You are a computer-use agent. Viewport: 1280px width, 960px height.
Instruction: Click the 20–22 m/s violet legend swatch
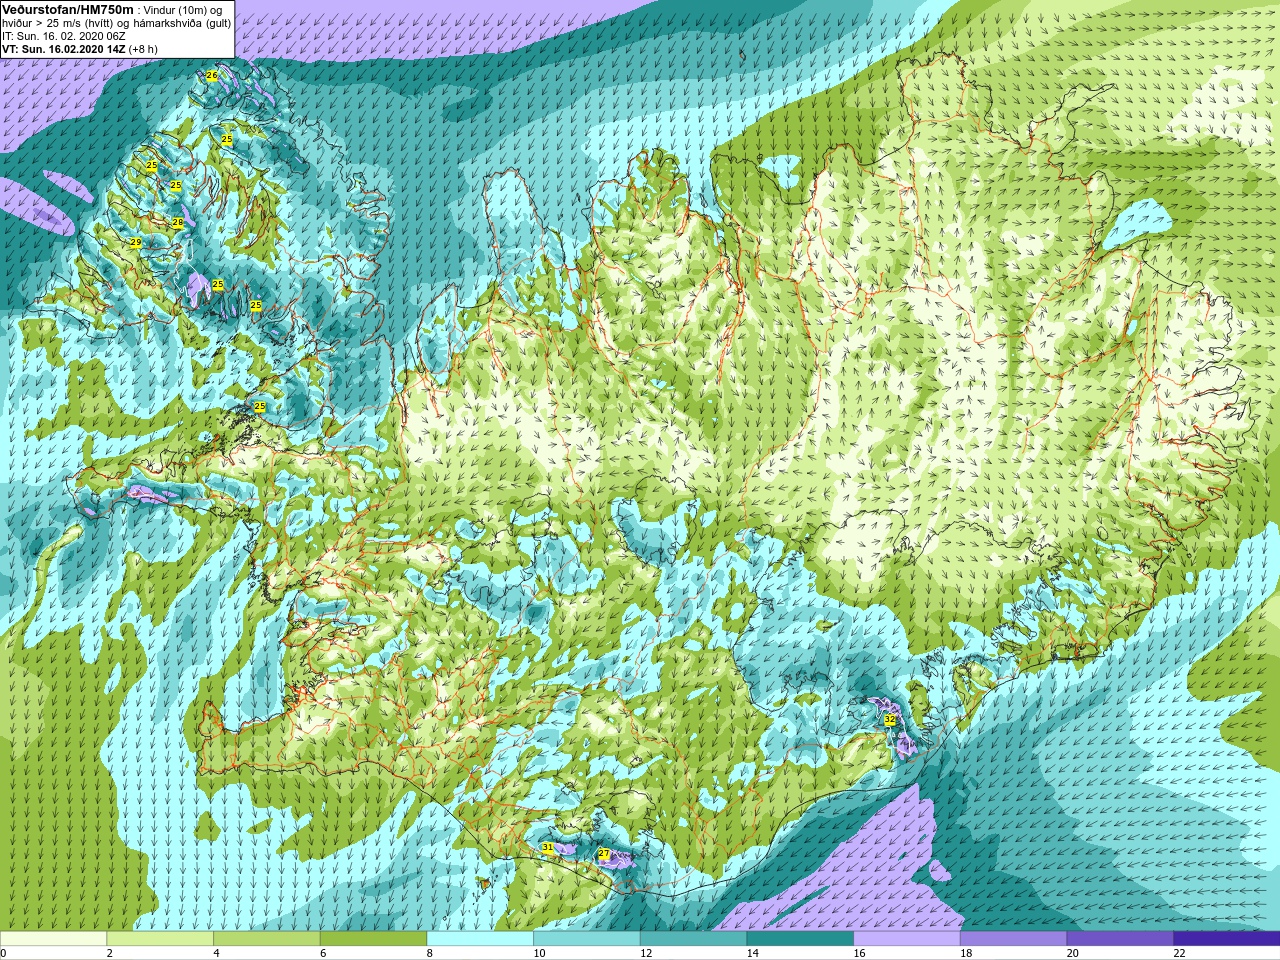tap(1120, 939)
